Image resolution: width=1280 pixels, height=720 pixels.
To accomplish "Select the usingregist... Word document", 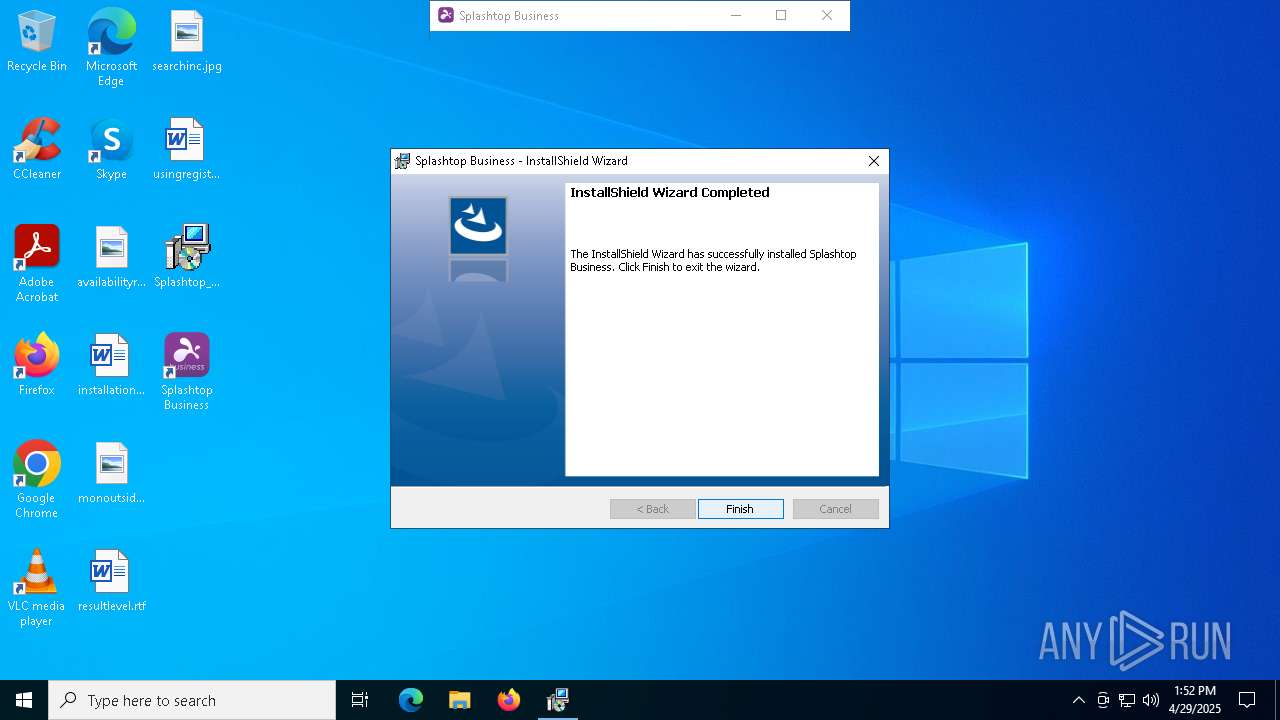I will 186,150.
